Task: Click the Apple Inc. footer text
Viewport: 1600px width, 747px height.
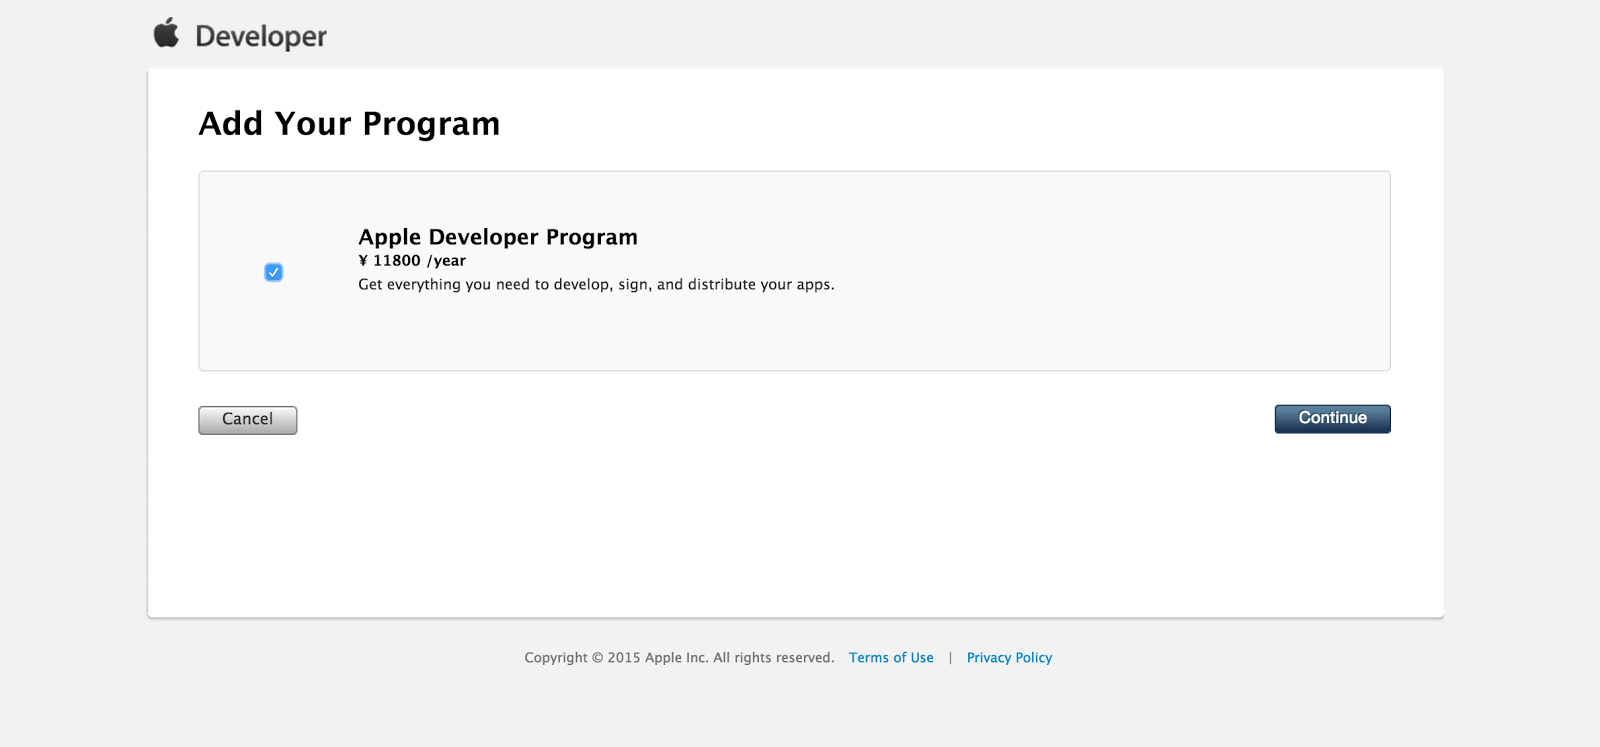Action: (x=676, y=658)
